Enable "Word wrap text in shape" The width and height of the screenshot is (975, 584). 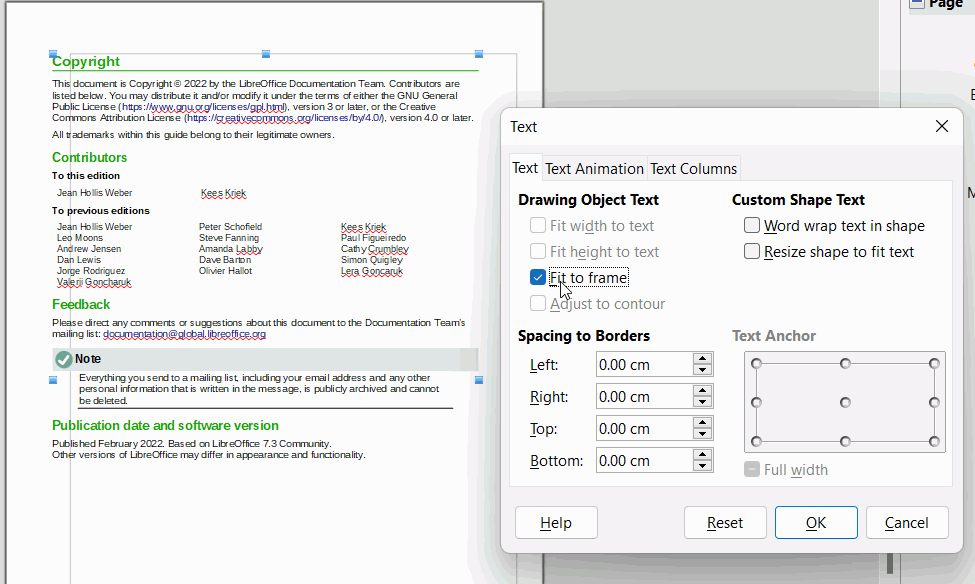[752, 225]
